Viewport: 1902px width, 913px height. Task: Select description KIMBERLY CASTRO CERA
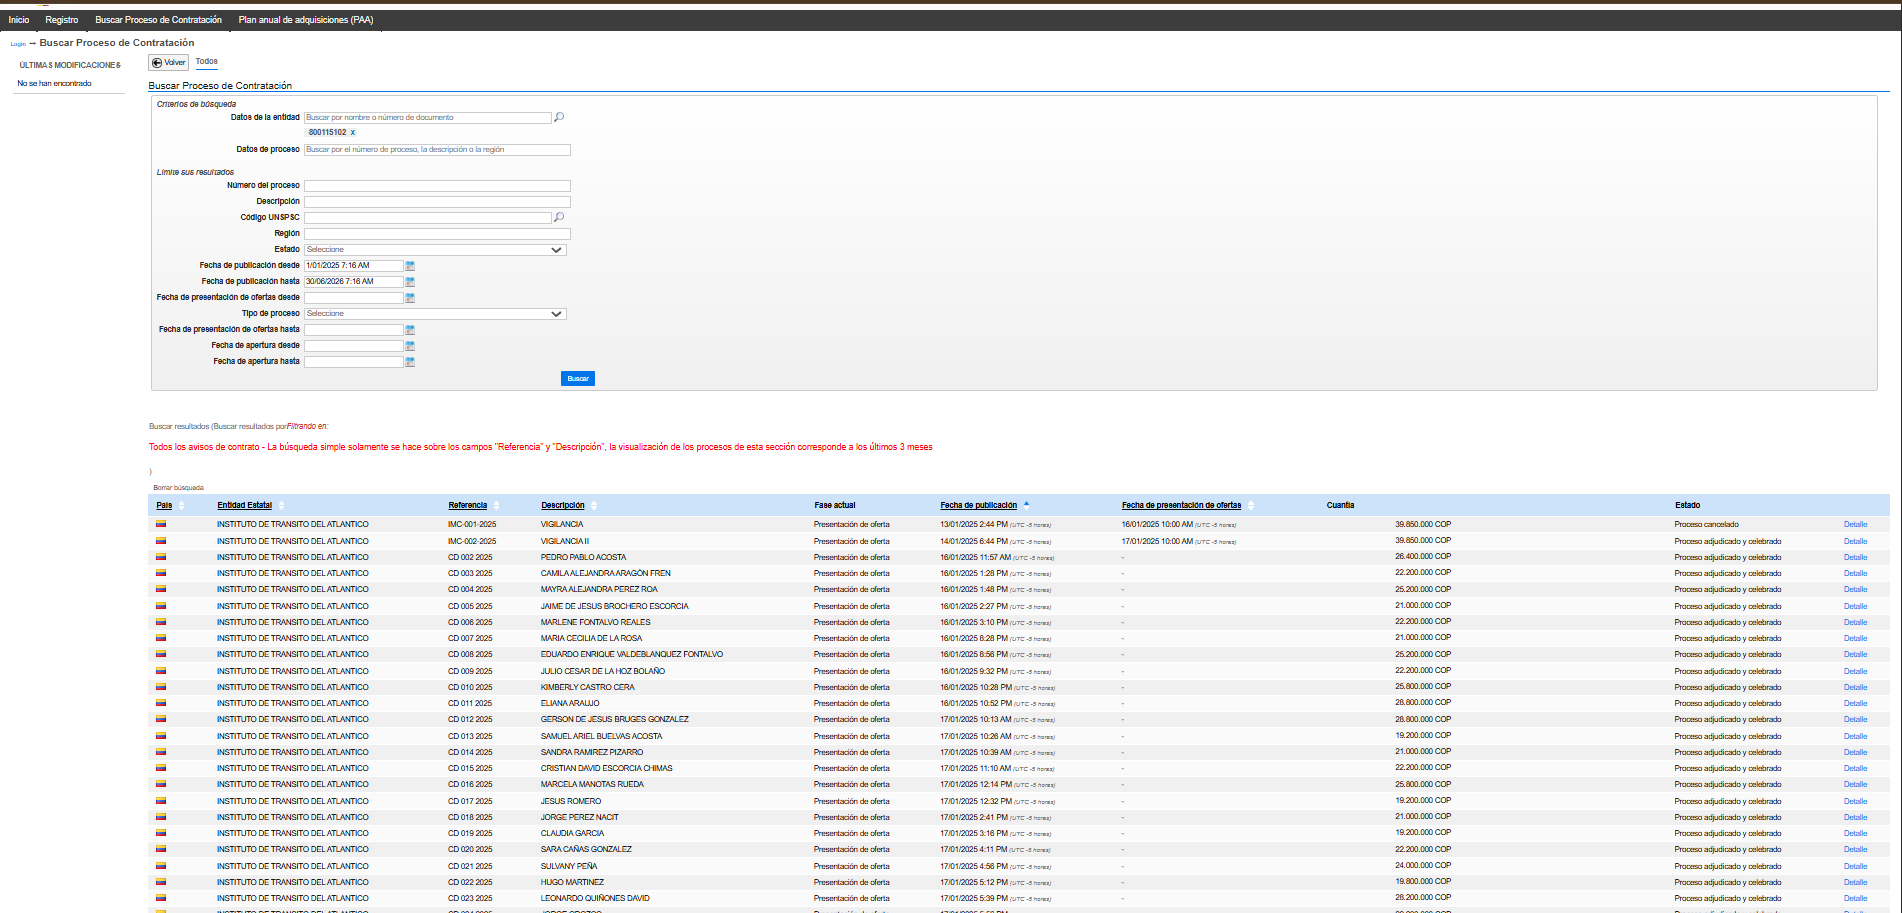[588, 687]
